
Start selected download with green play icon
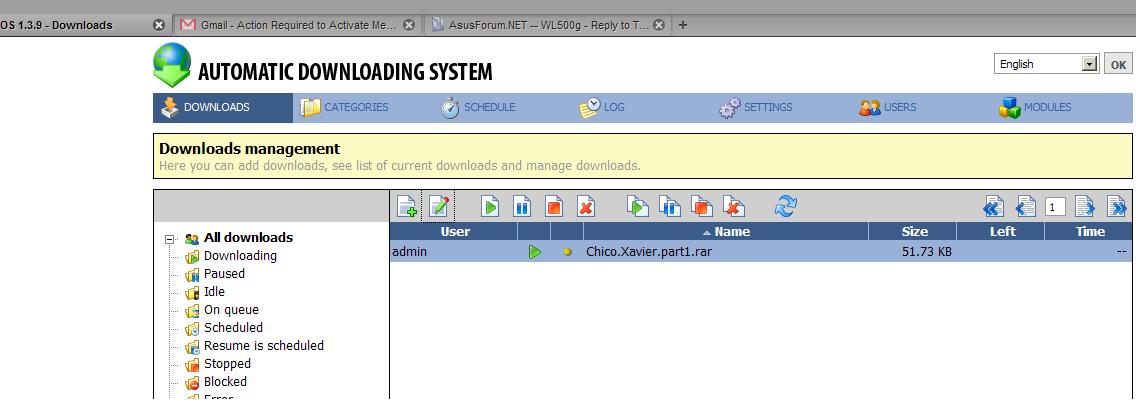tap(490, 207)
